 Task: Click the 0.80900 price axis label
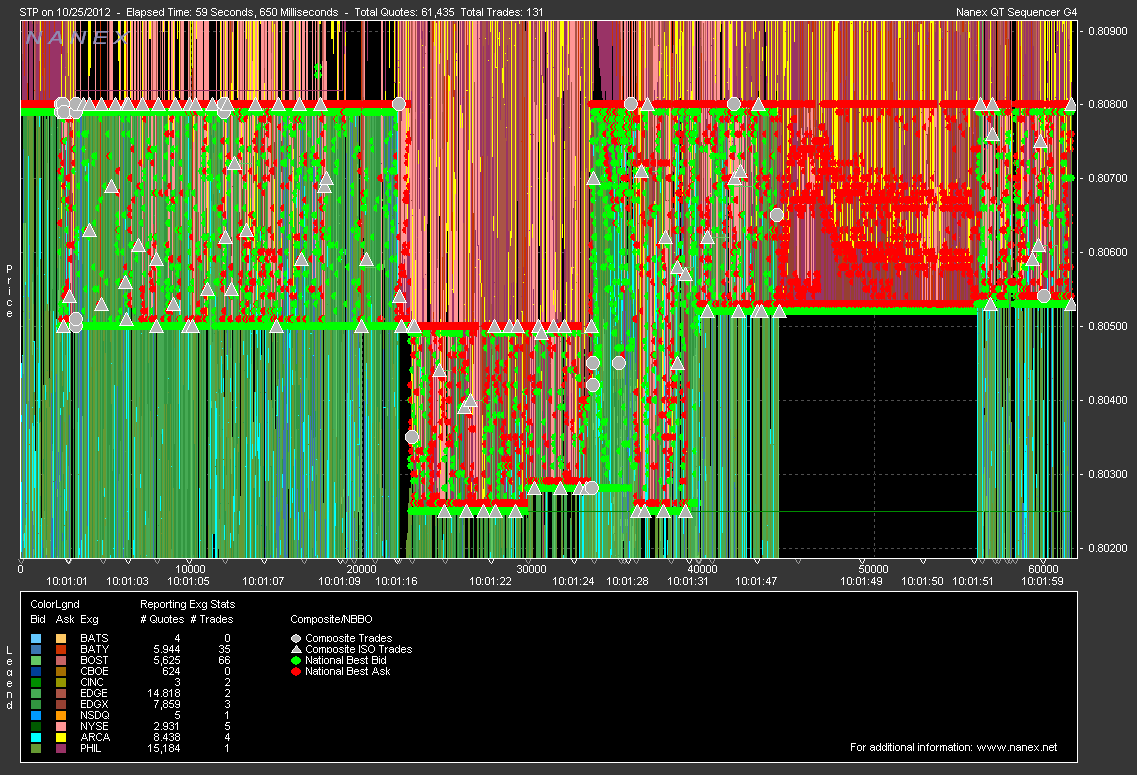coord(1108,31)
